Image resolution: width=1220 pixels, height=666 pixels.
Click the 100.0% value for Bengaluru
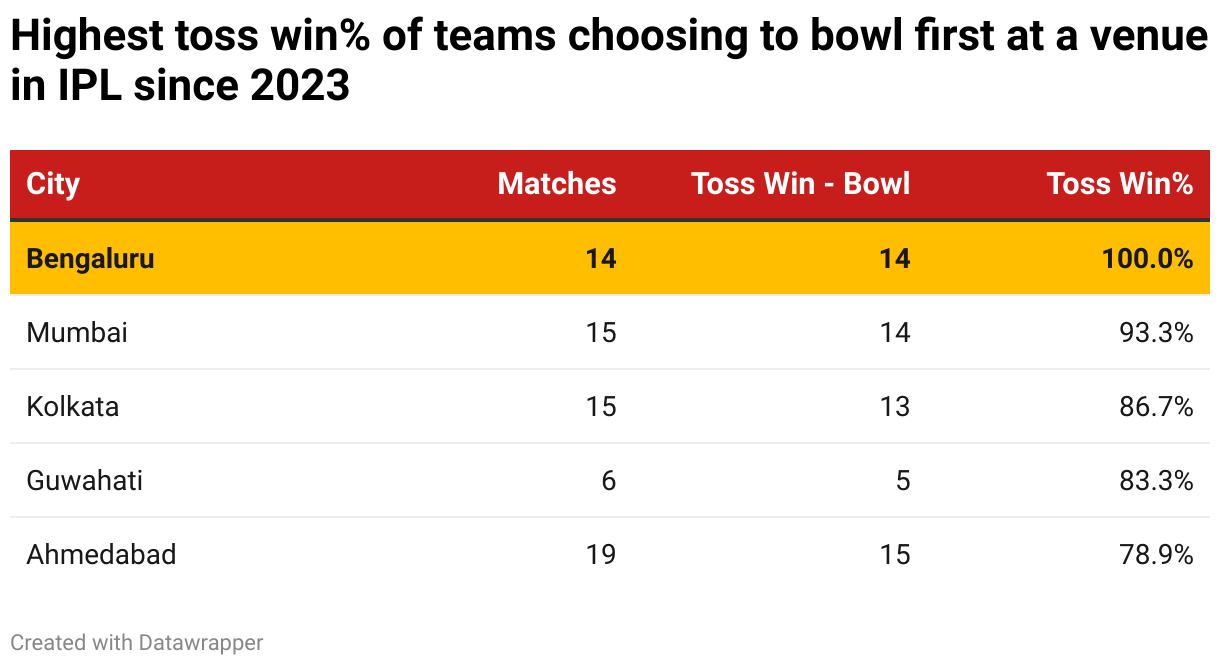[x=1148, y=258]
